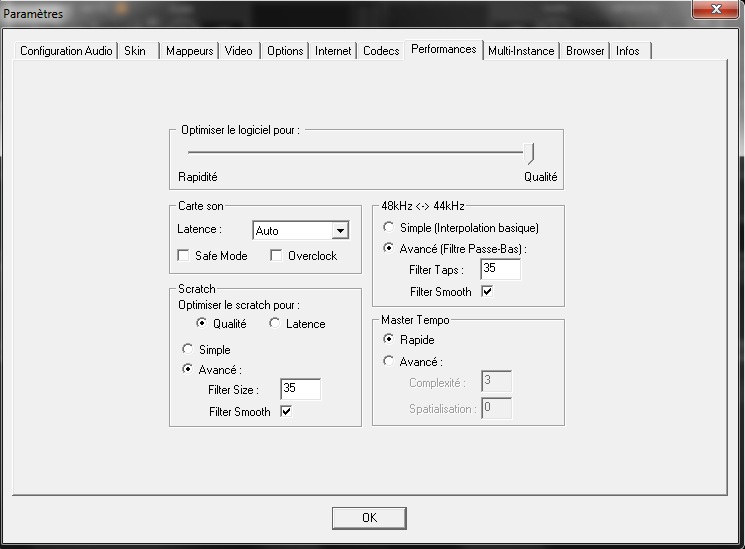The height and width of the screenshot is (549, 745).
Task: Switch to Configuration Audio tab
Action: point(67,51)
